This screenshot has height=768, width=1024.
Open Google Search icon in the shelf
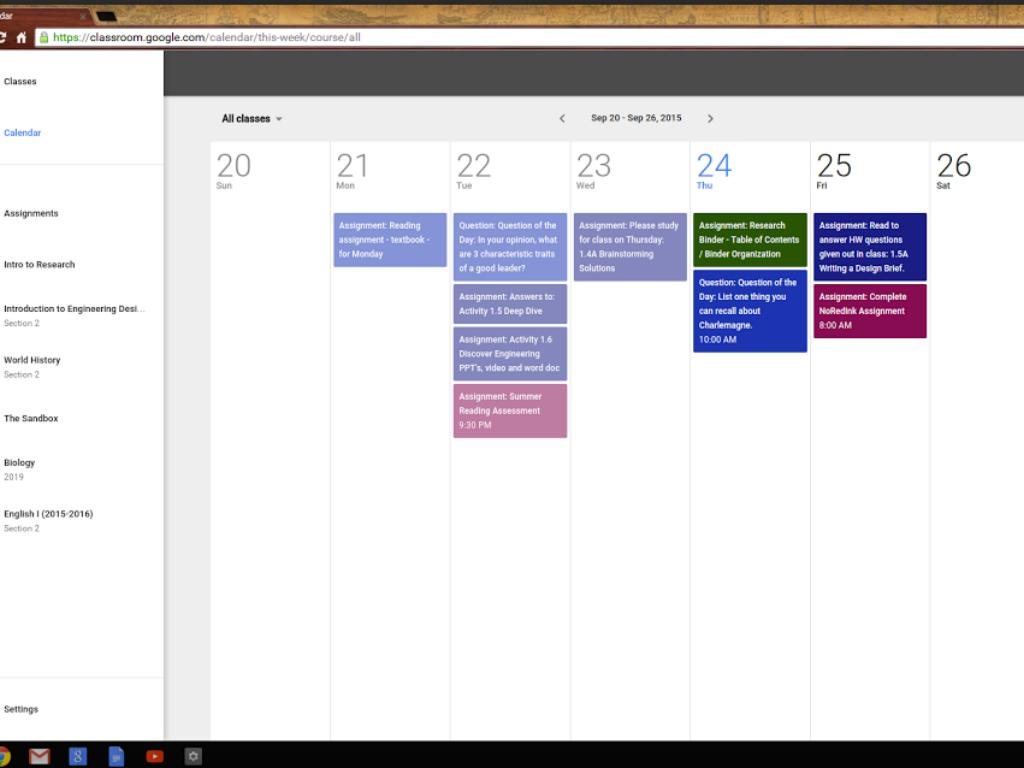[78, 756]
